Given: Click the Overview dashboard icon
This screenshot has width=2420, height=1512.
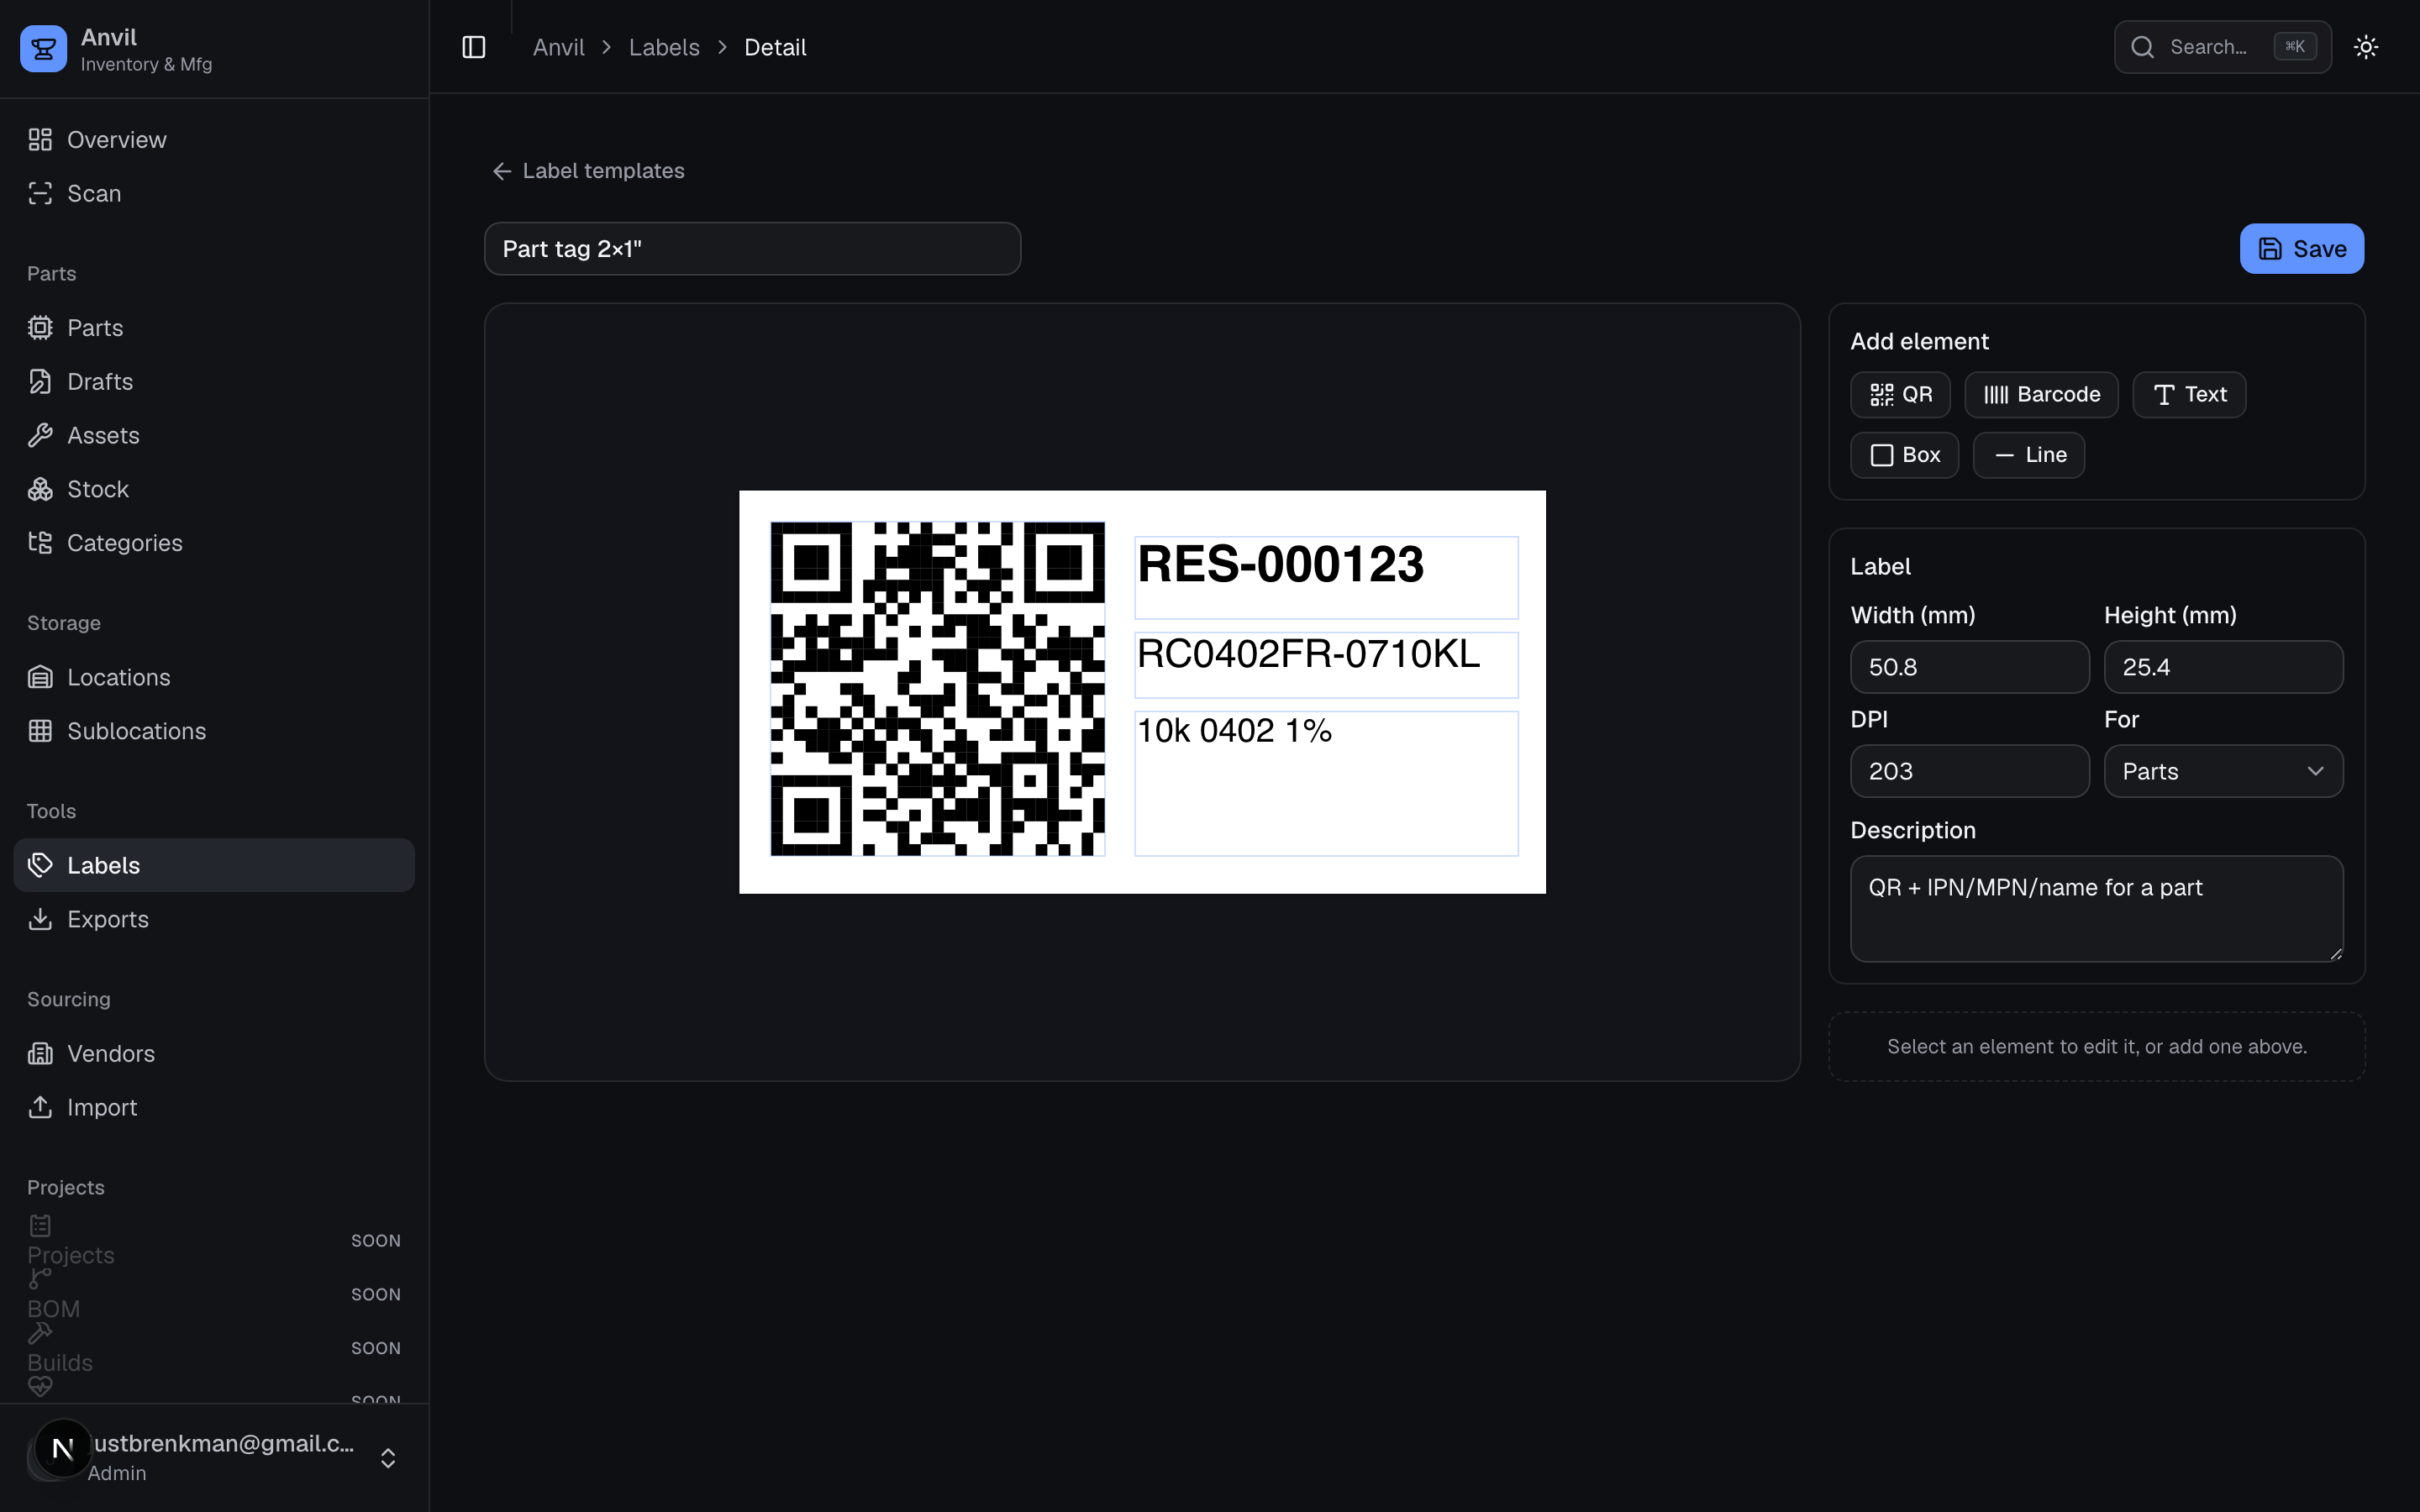Looking at the screenshot, I should click(x=40, y=140).
